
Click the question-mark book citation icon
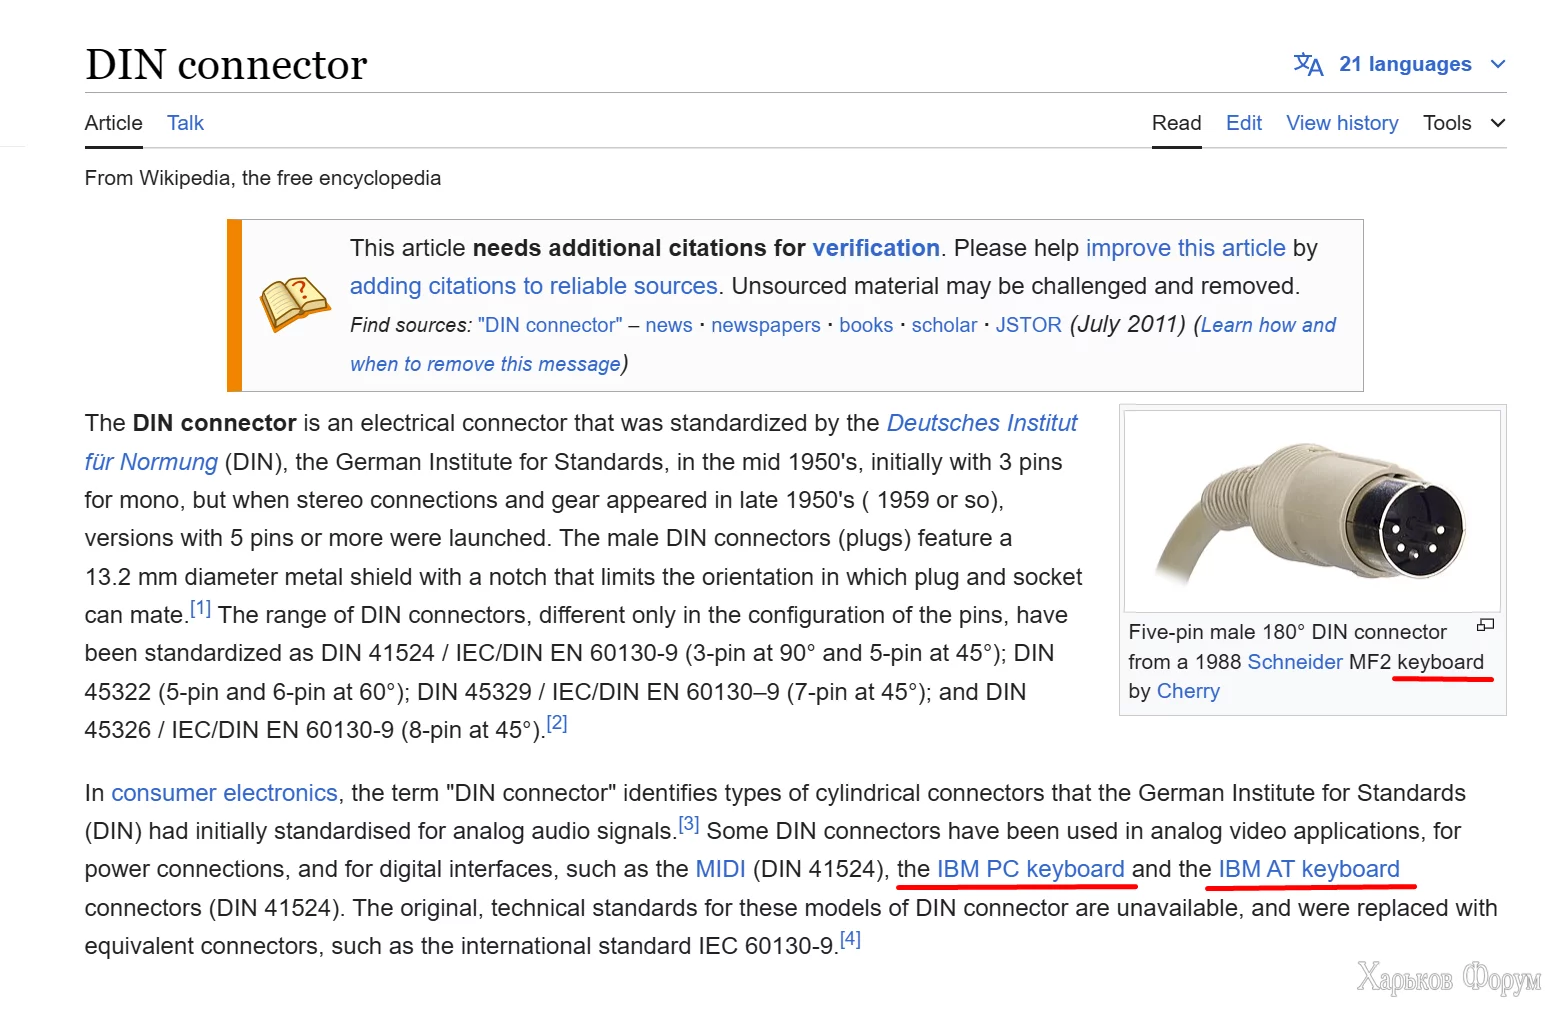click(294, 304)
